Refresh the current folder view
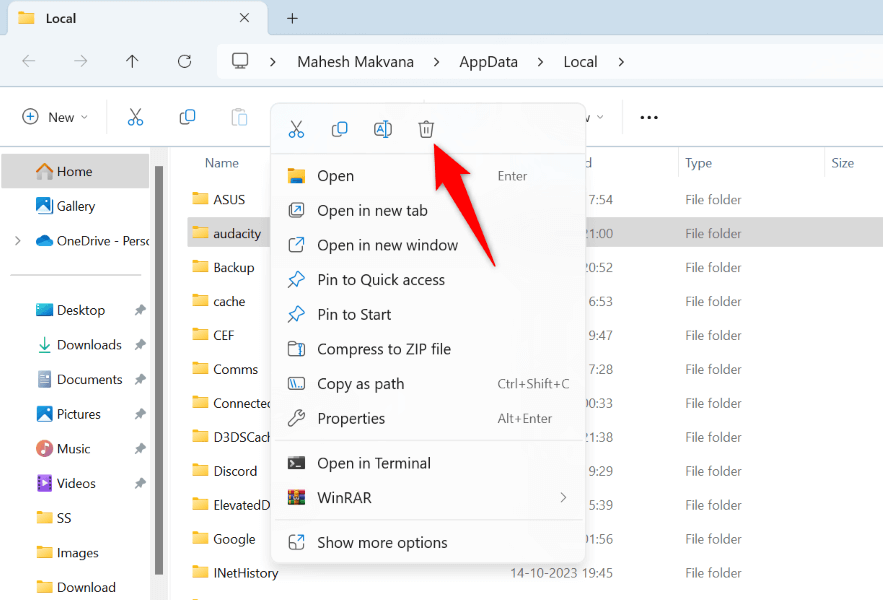Screen dimensions: 883x600 click(x=184, y=61)
